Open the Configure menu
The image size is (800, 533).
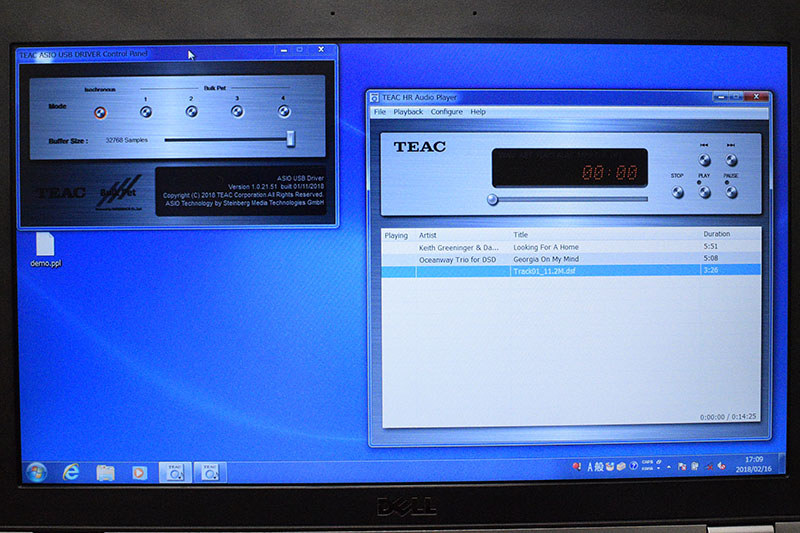(x=446, y=112)
